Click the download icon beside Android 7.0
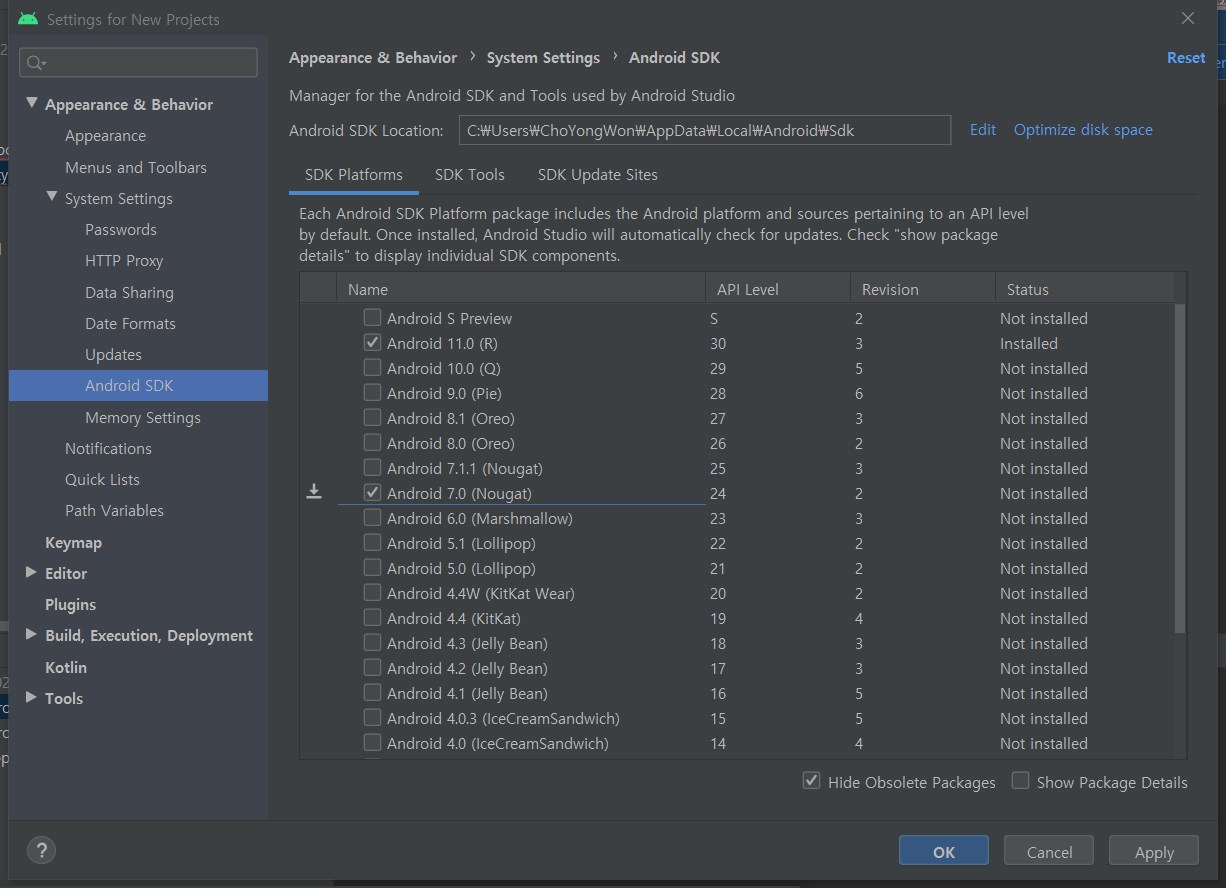This screenshot has height=888, width=1226. tap(314, 492)
